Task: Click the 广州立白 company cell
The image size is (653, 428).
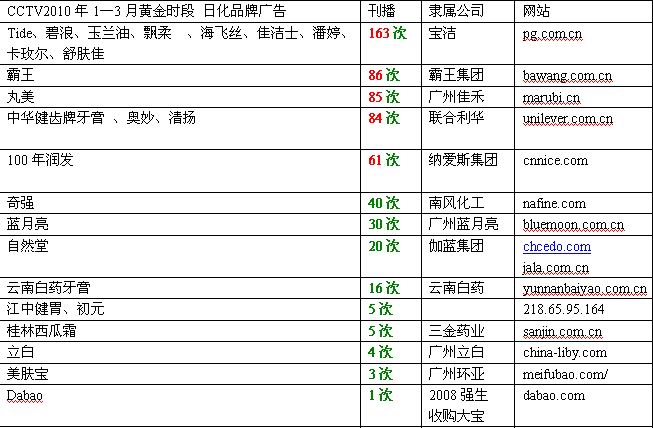Action: 456,352
